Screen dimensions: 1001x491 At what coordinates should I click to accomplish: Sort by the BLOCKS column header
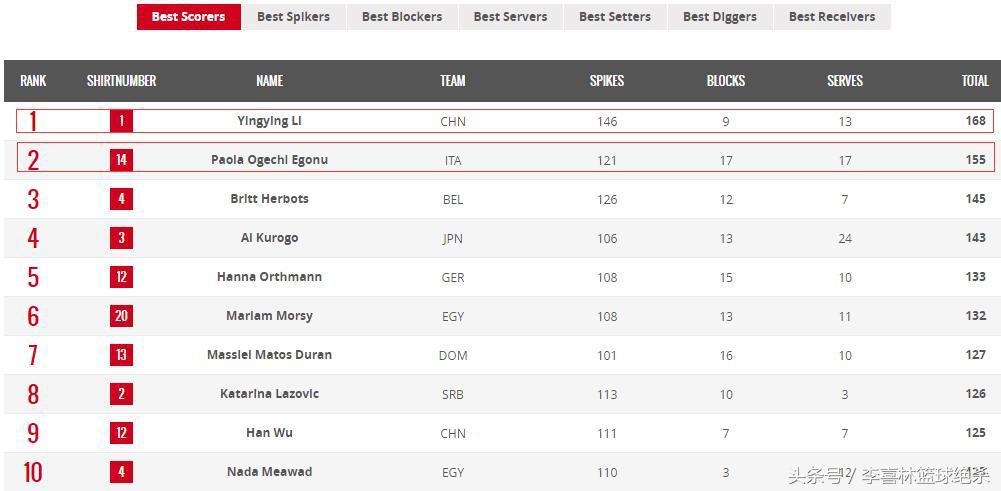(x=726, y=81)
